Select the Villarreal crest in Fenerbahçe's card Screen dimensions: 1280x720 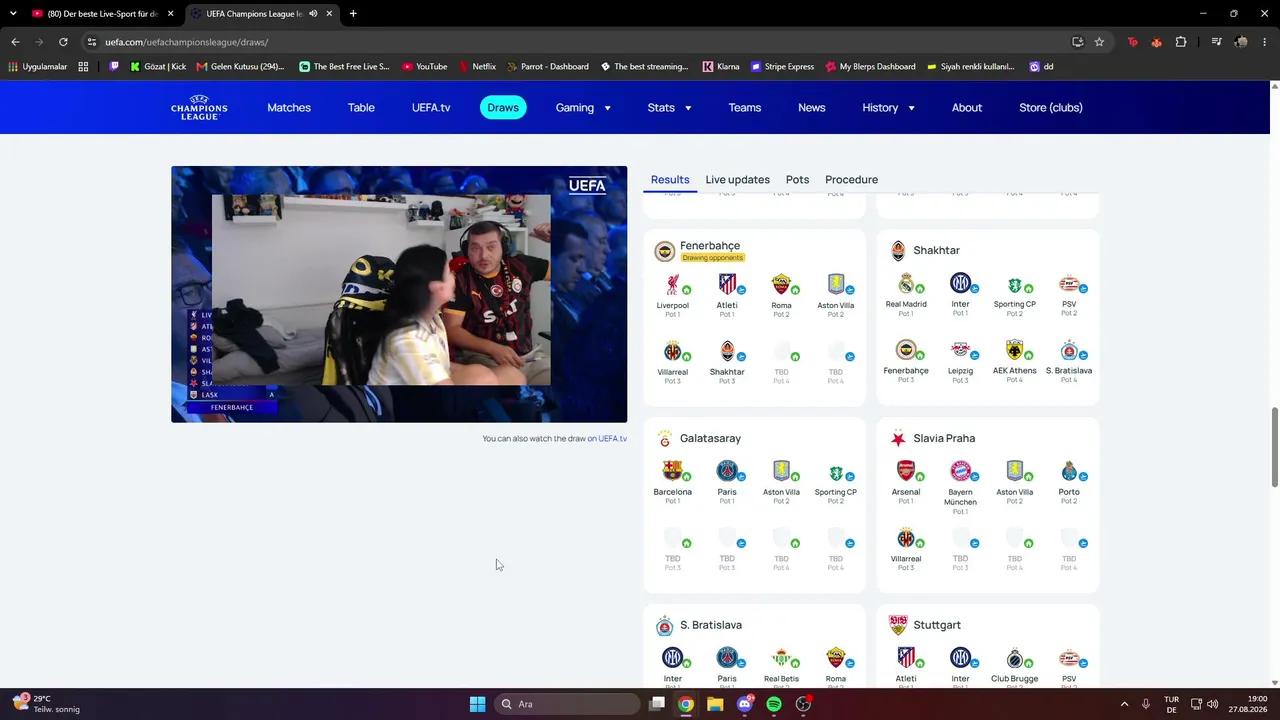click(673, 351)
